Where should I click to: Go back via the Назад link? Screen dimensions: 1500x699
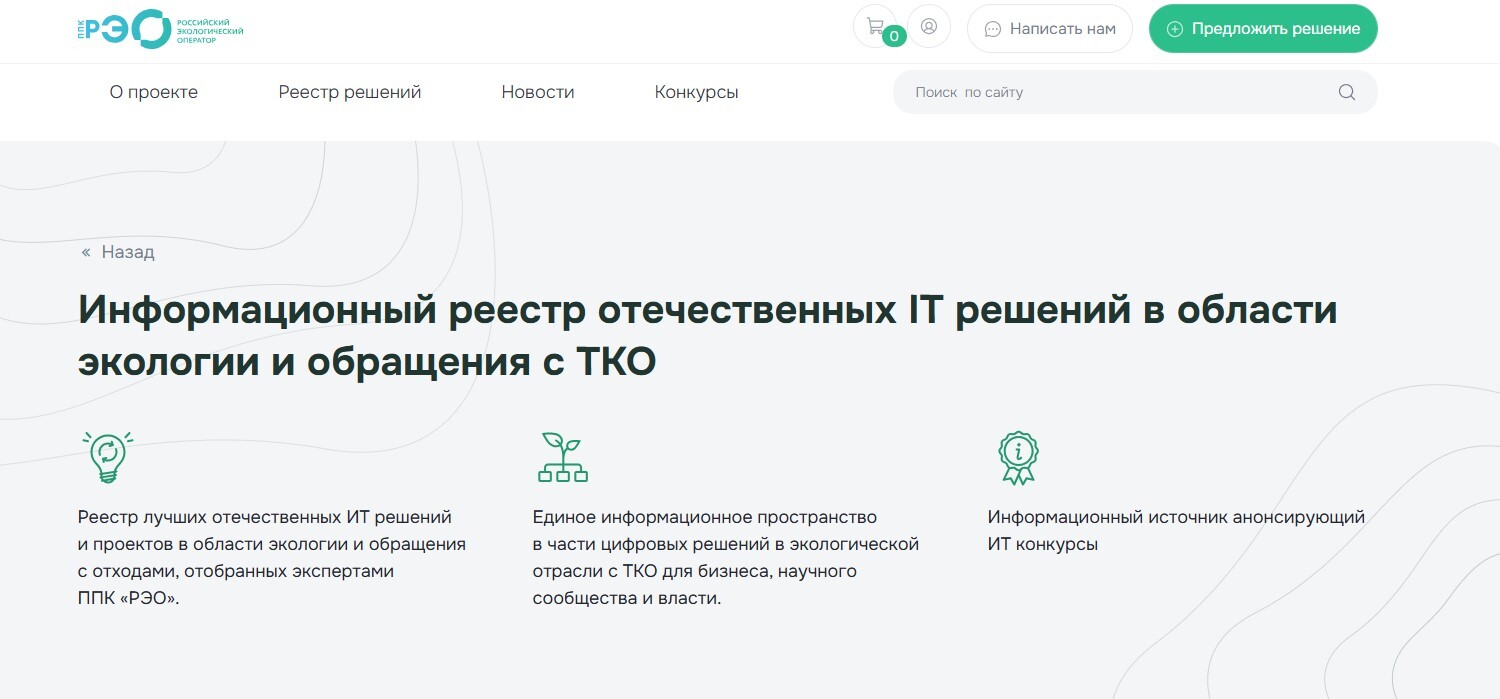point(118,252)
